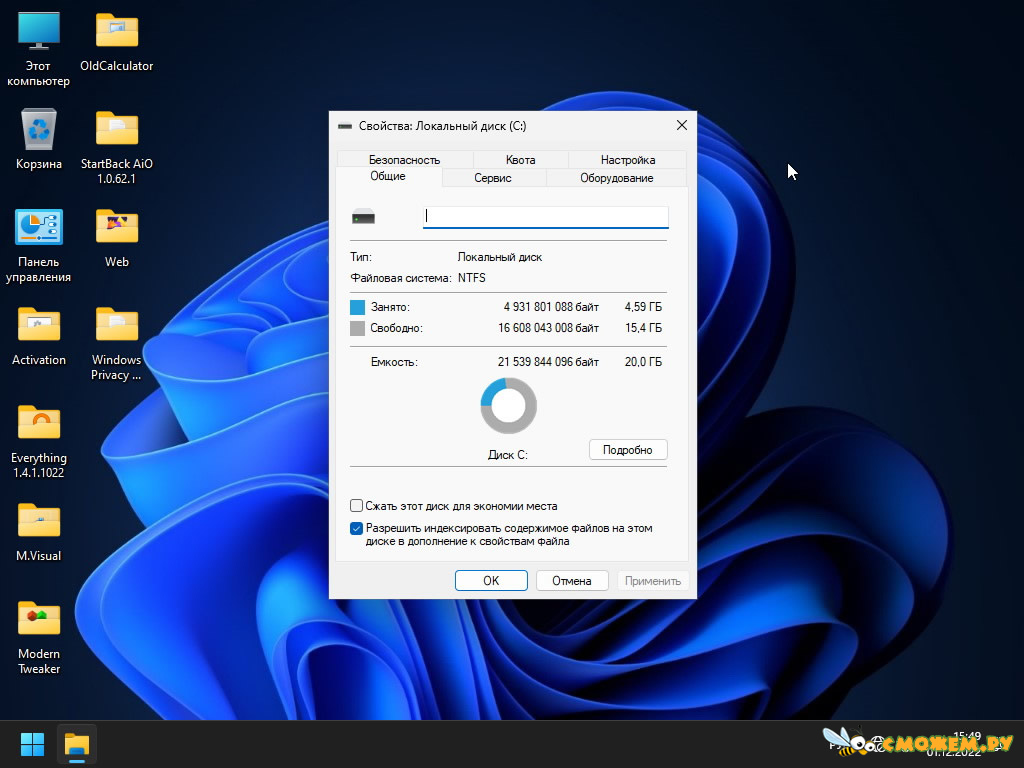Select the StartBack AiO folder icon
This screenshot has width=1024, height=768.
pyautogui.click(x=116, y=147)
